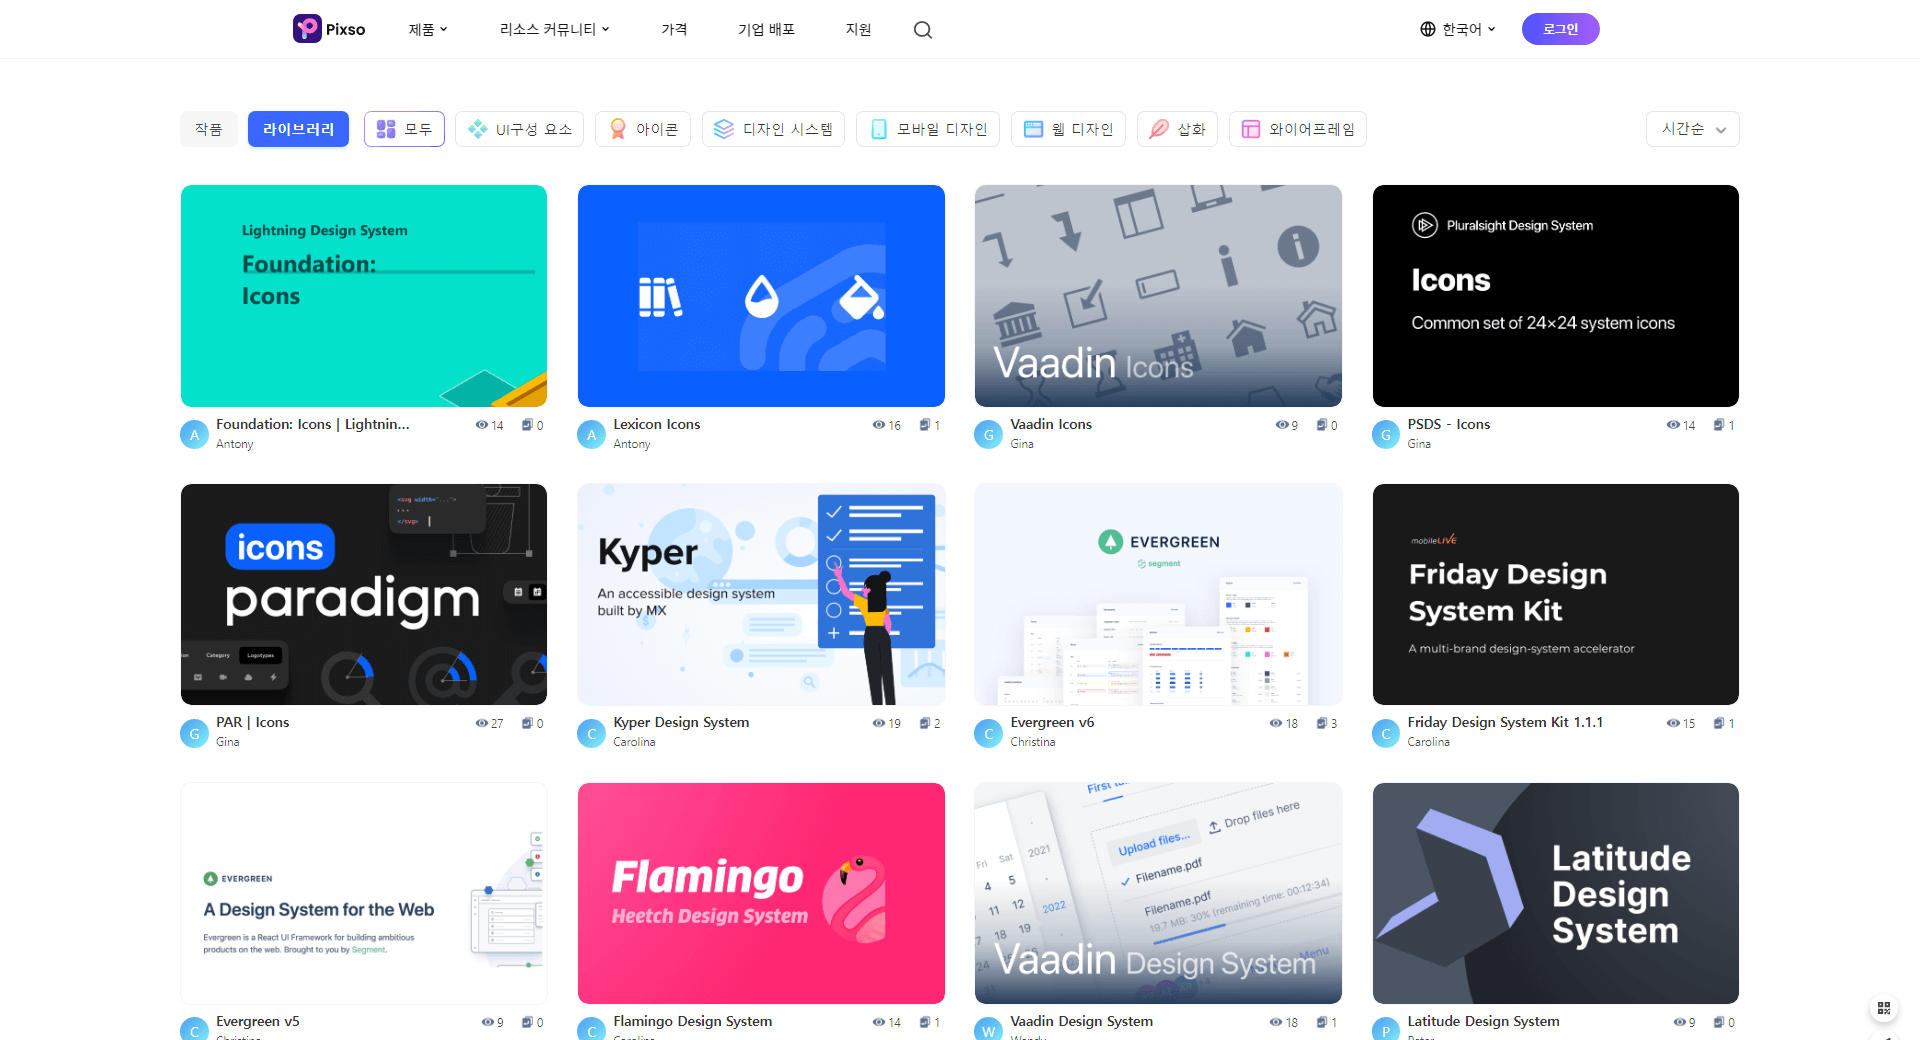This screenshot has height=1040, width=1920.
Task: Open the Flamingo Heetch Design System thumbnail
Action: [761, 893]
